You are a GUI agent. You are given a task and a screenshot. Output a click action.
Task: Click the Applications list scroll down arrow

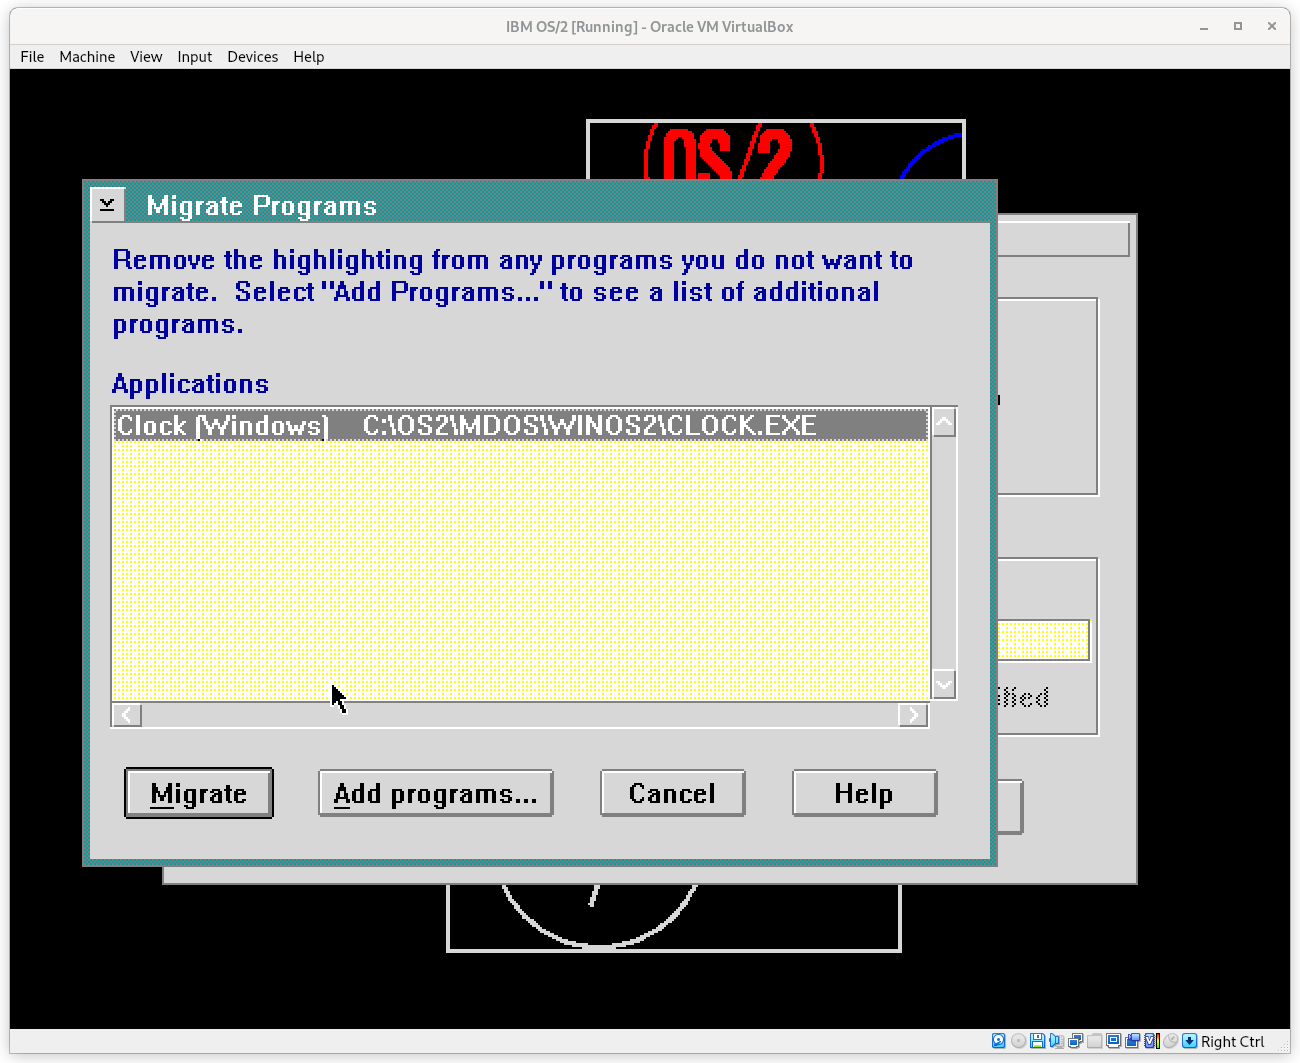tap(944, 684)
